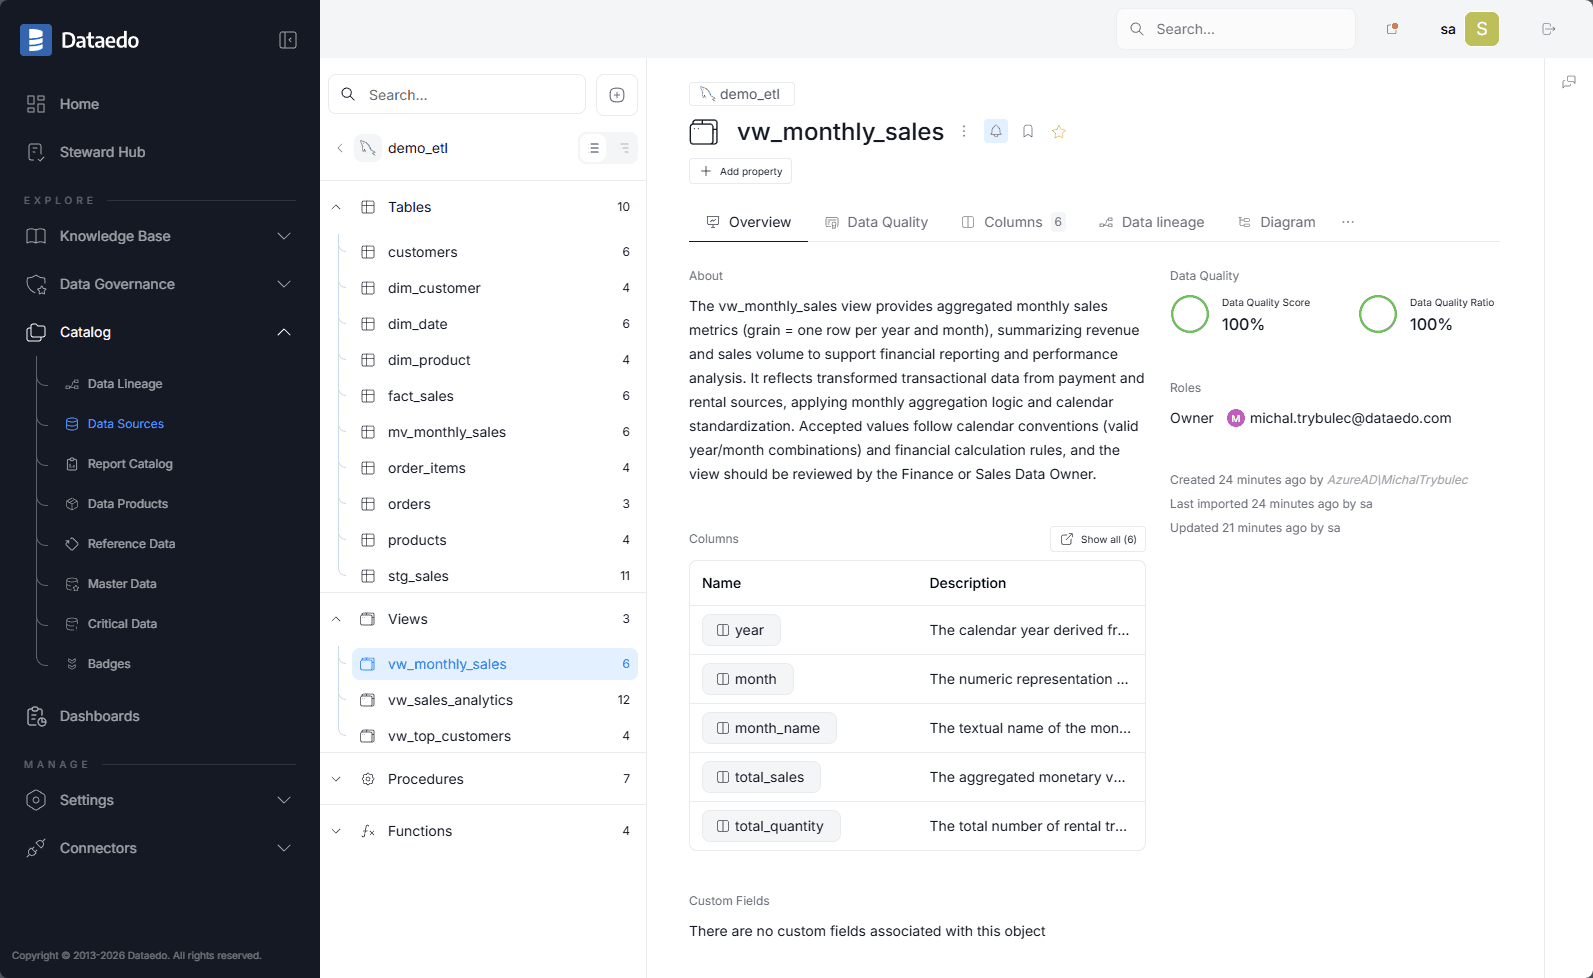The image size is (1593, 978).
Task: Switch to the Overview tab
Action: (x=748, y=222)
